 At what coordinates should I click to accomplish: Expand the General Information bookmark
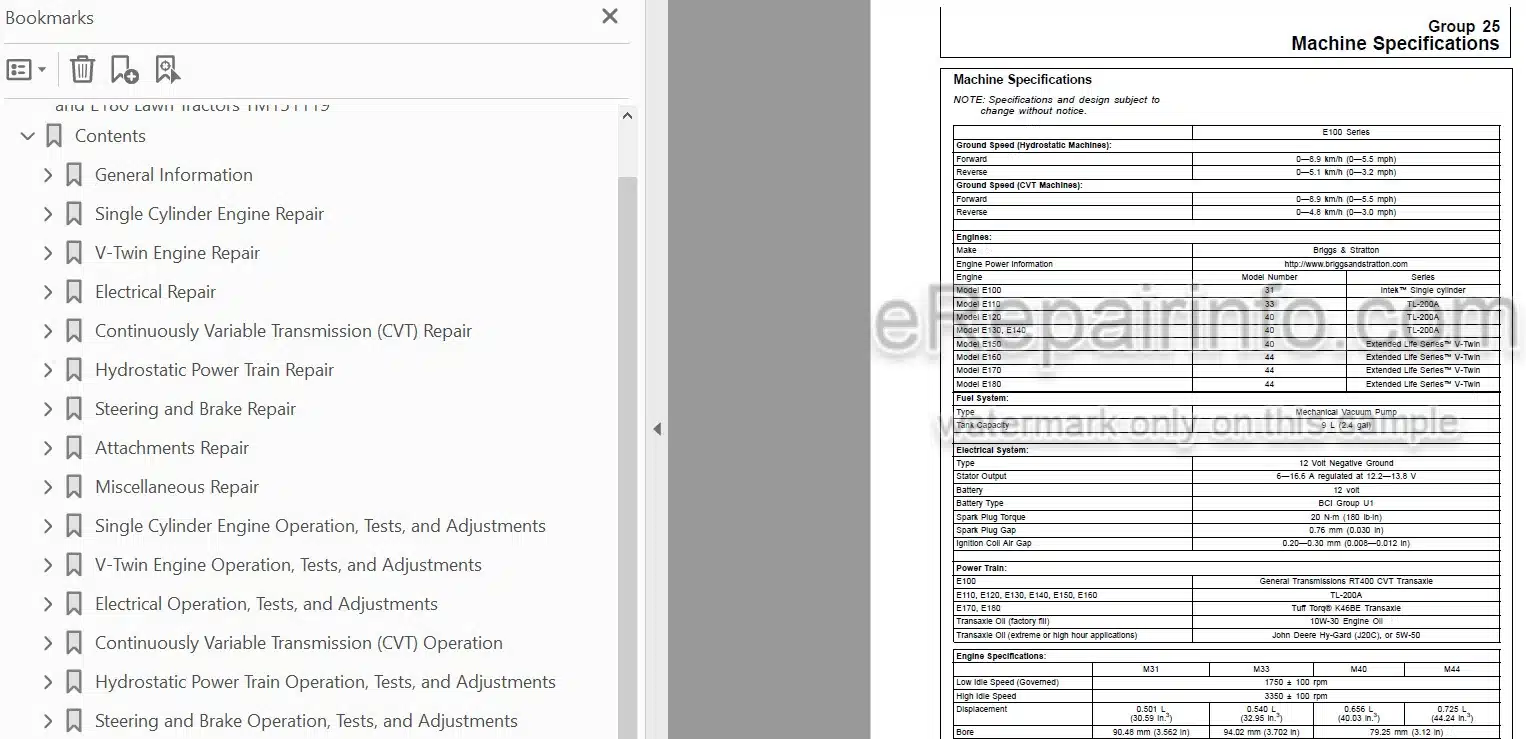click(48, 175)
